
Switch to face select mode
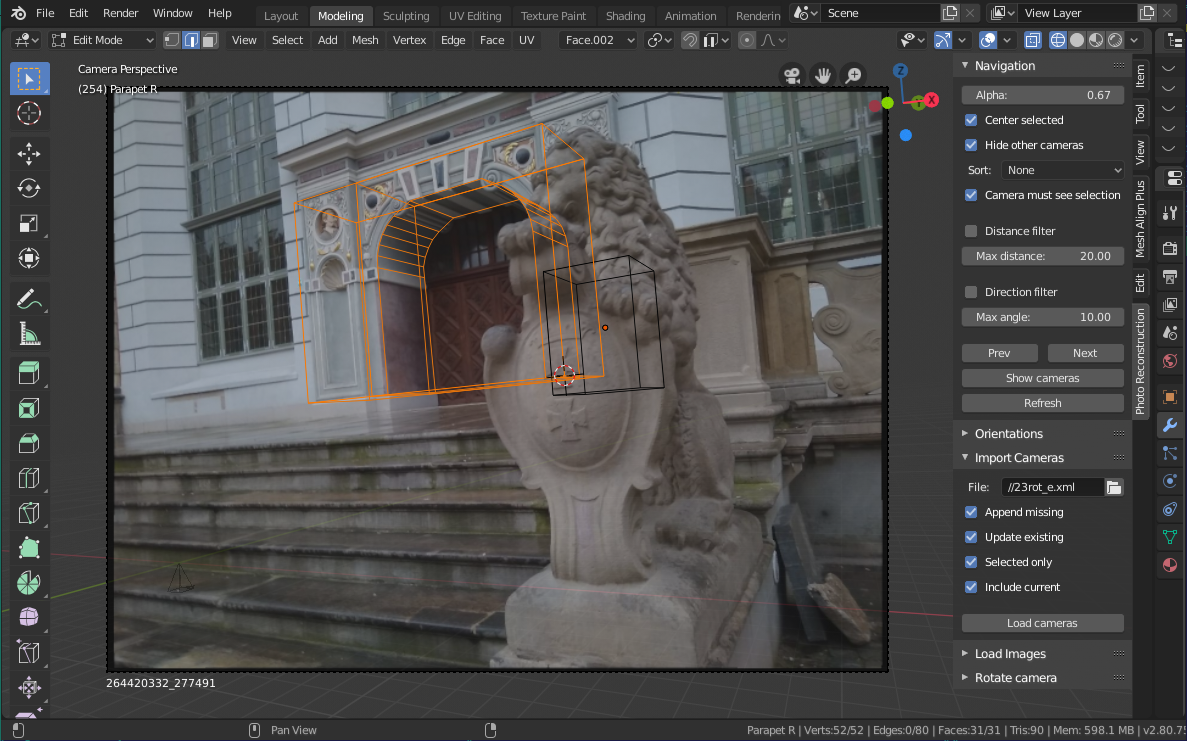[x=209, y=40]
